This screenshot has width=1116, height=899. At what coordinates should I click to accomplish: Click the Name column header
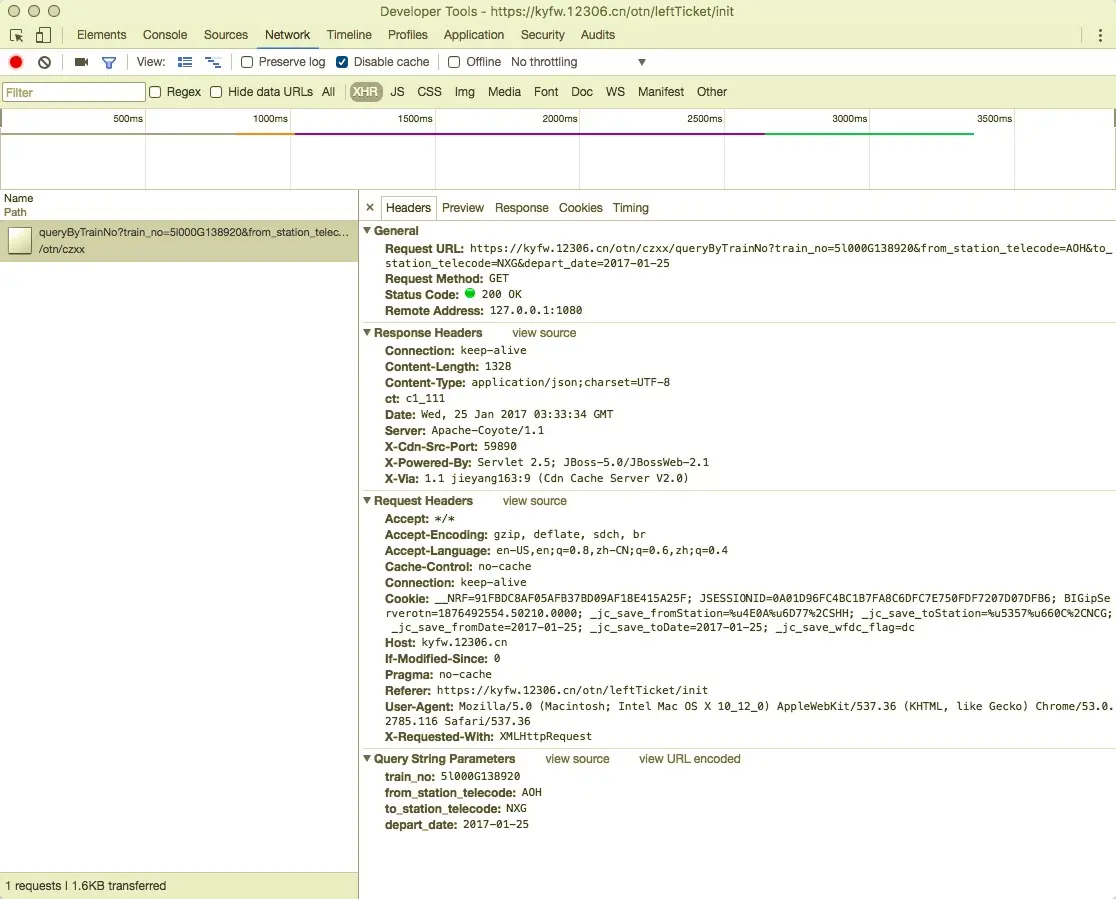pos(19,198)
